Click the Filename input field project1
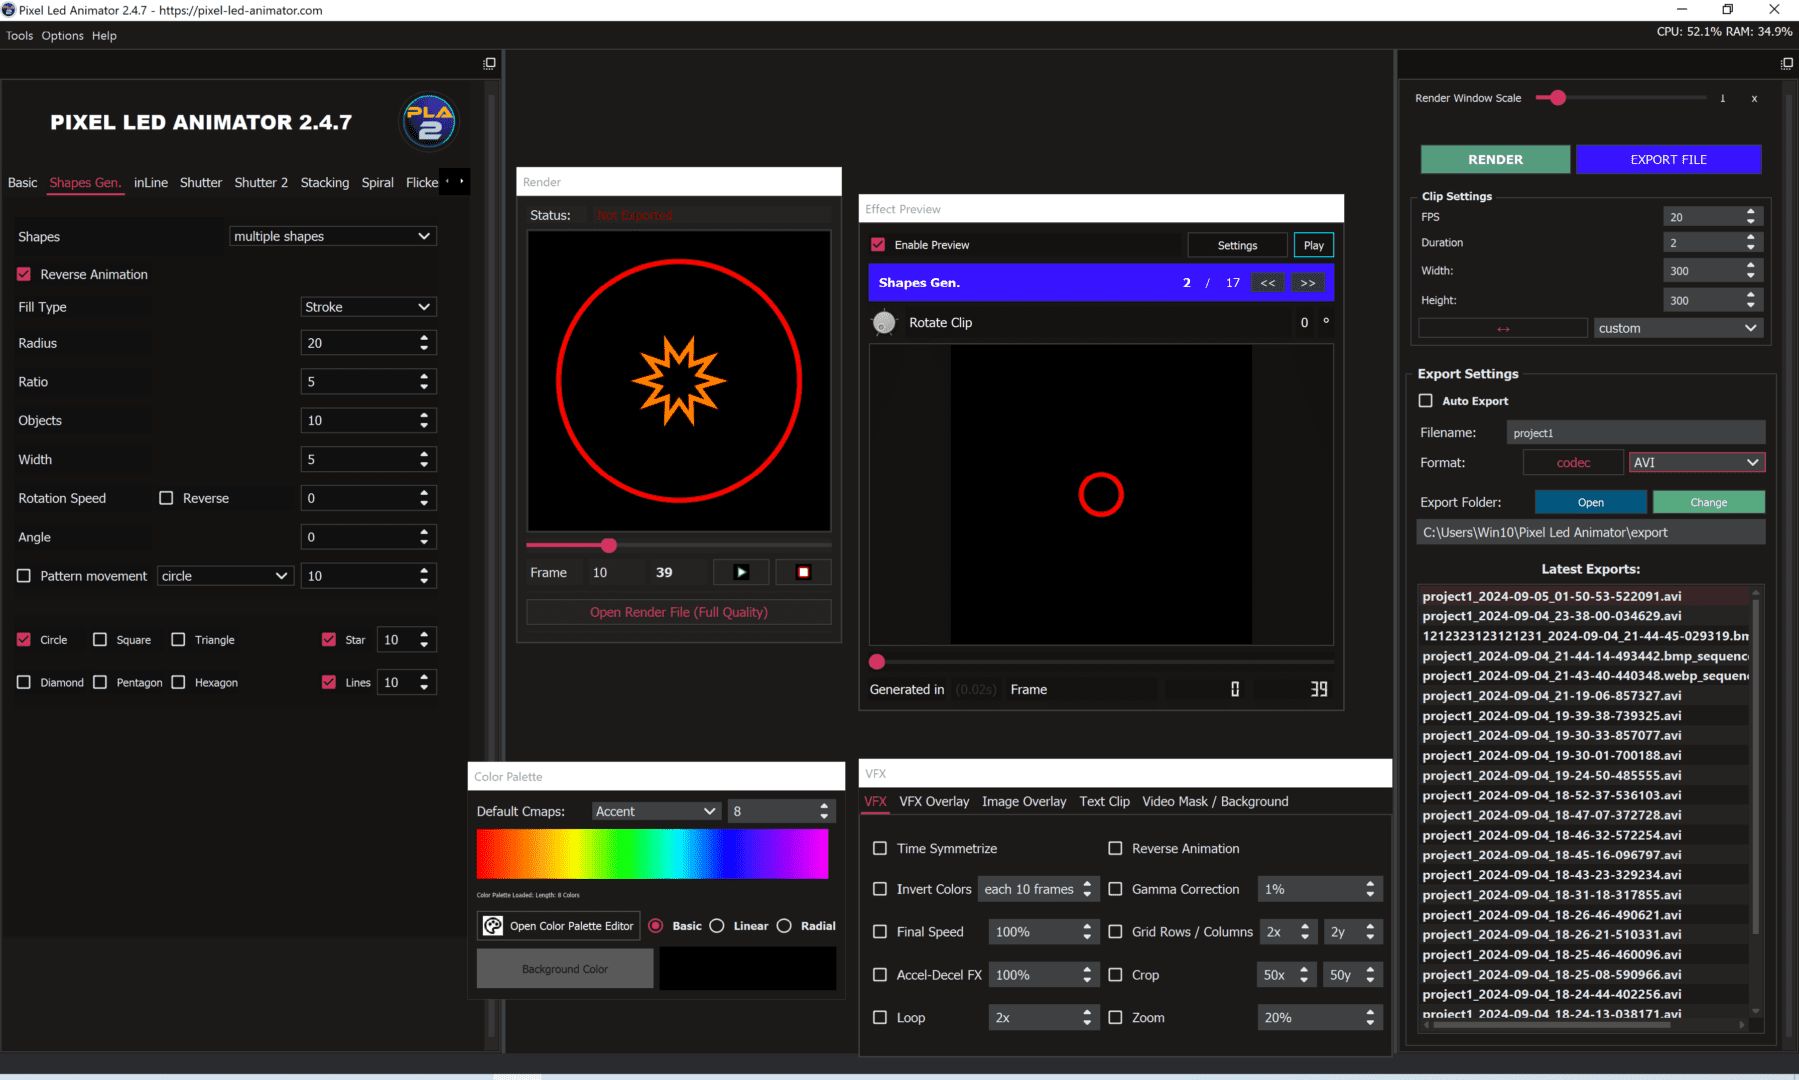Viewport: 1799px width, 1080px height. click(x=1635, y=433)
